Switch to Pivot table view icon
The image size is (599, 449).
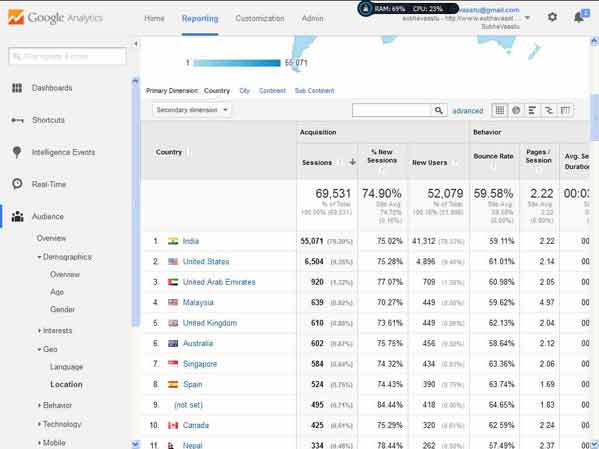pos(565,110)
